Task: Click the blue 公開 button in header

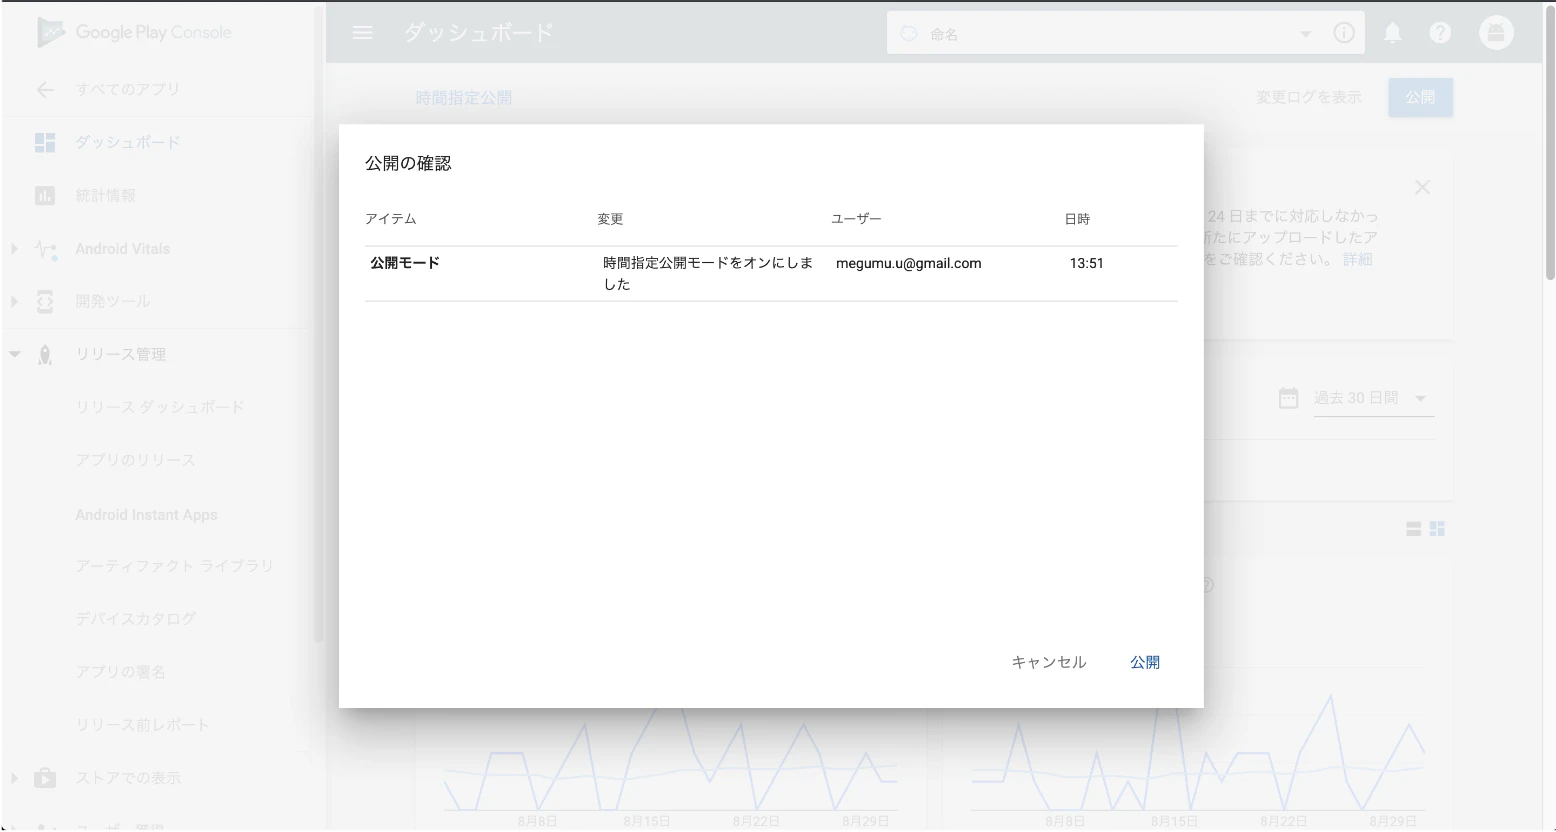Action: click(x=1420, y=97)
